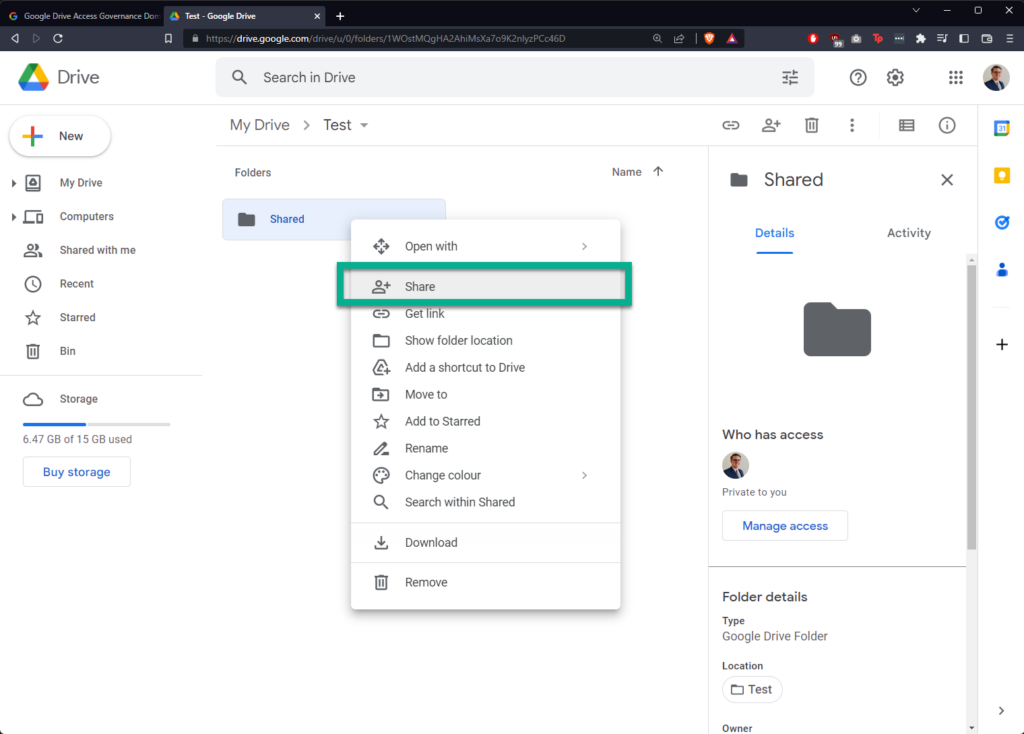Open Google Contacts side panel
Image resolution: width=1024 pixels, height=734 pixels.
point(1001,269)
